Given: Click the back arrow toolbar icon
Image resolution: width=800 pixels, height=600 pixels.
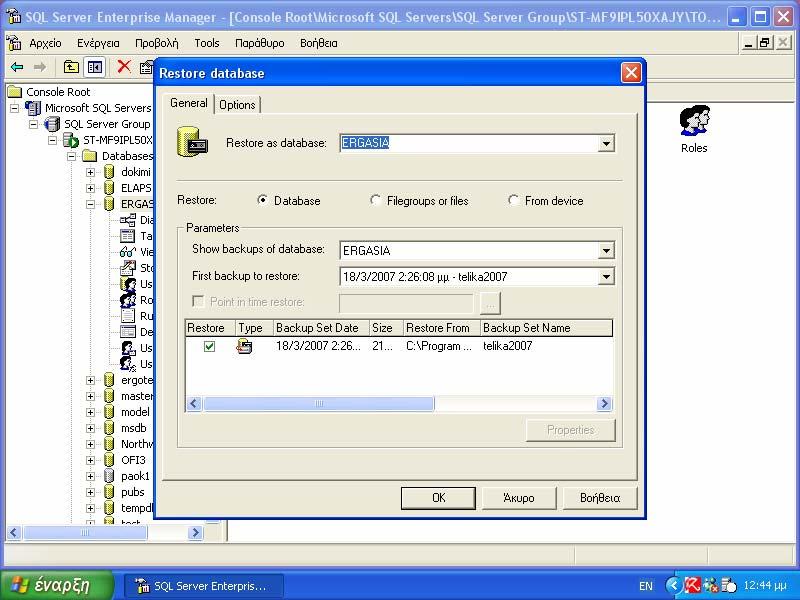Looking at the screenshot, I should click(x=17, y=67).
